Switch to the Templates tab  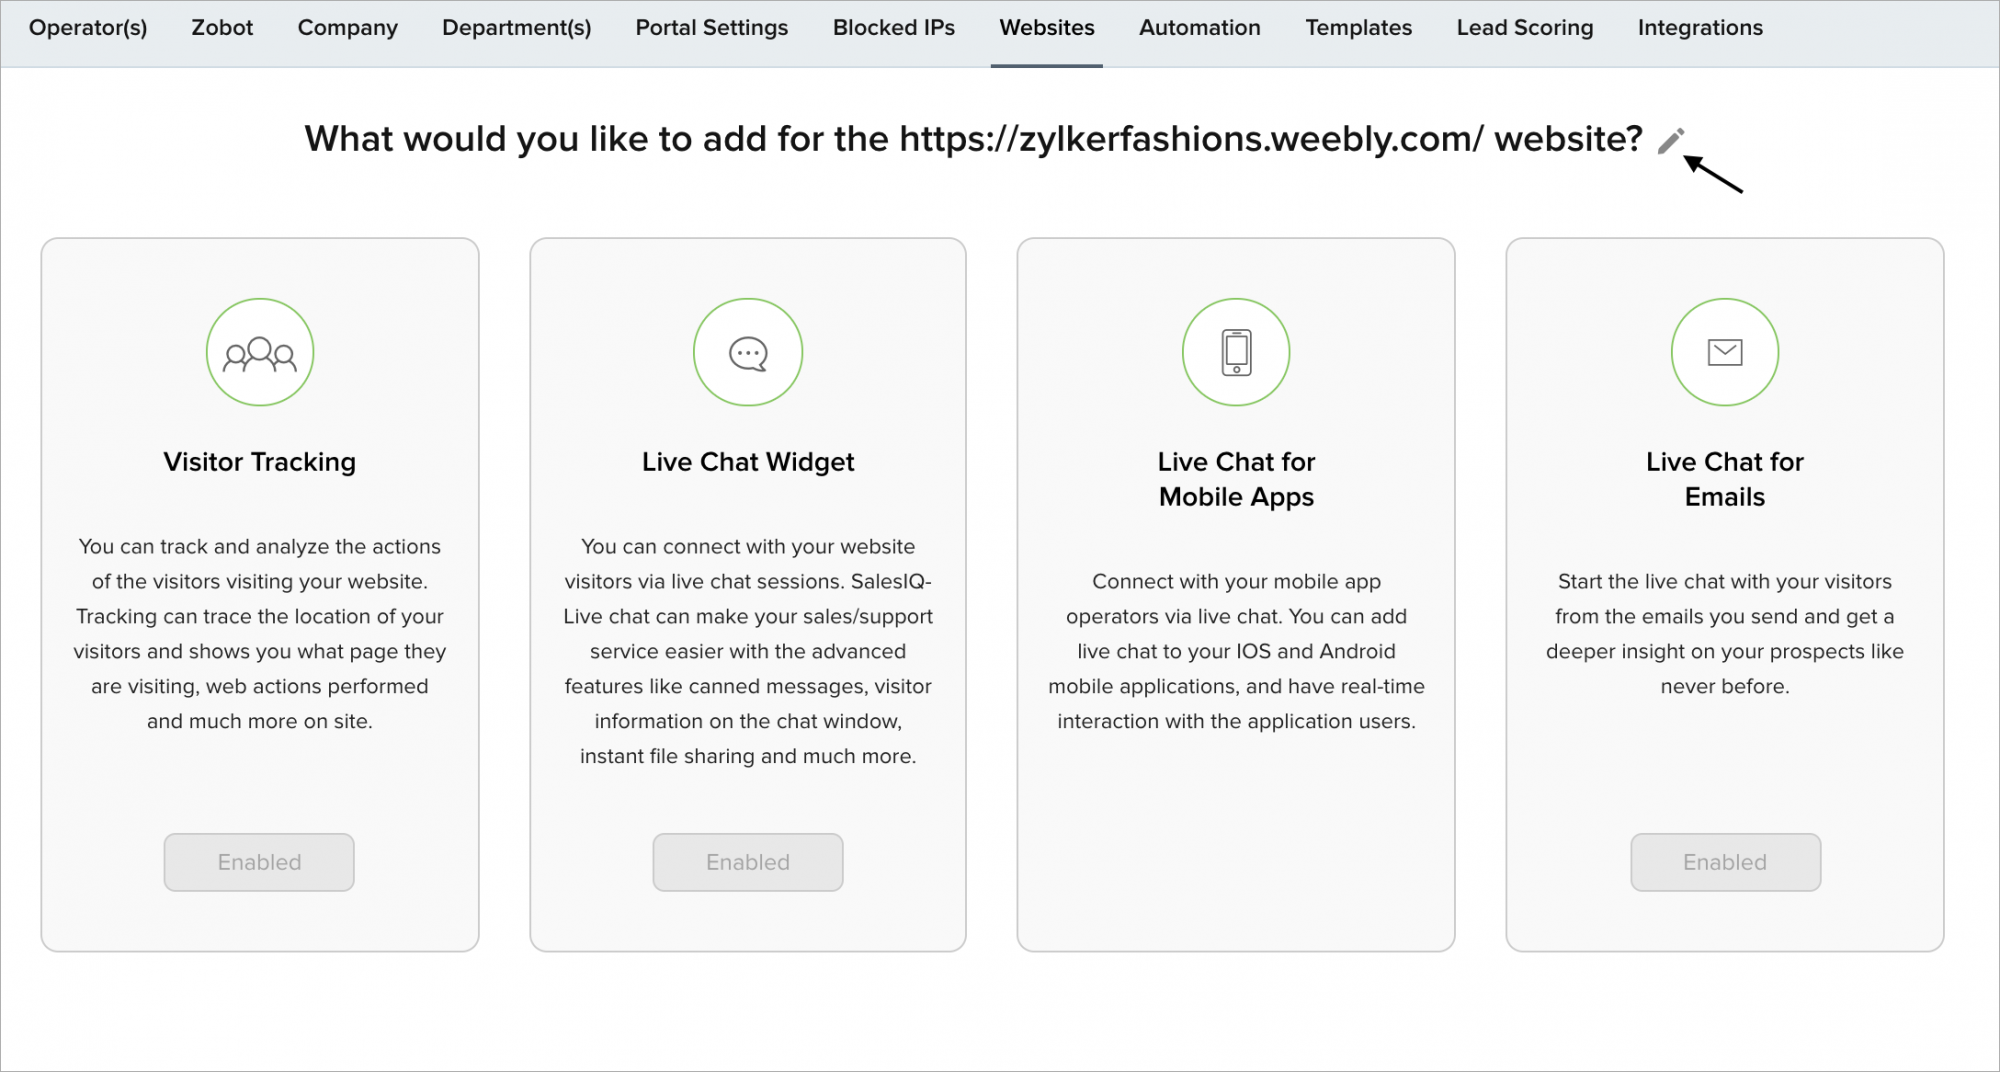point(1359,28)
